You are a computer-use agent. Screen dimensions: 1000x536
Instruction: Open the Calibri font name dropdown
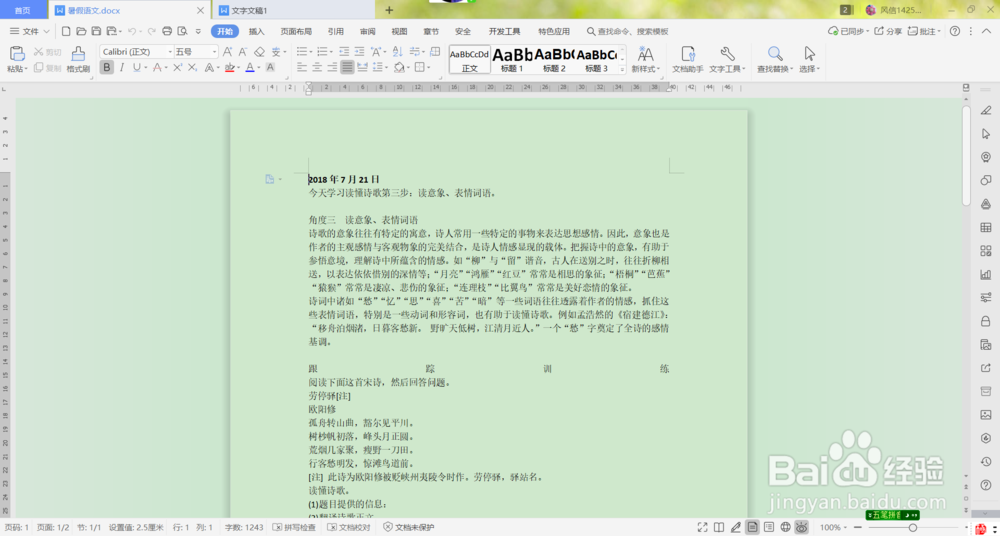[x=170, y=52]
